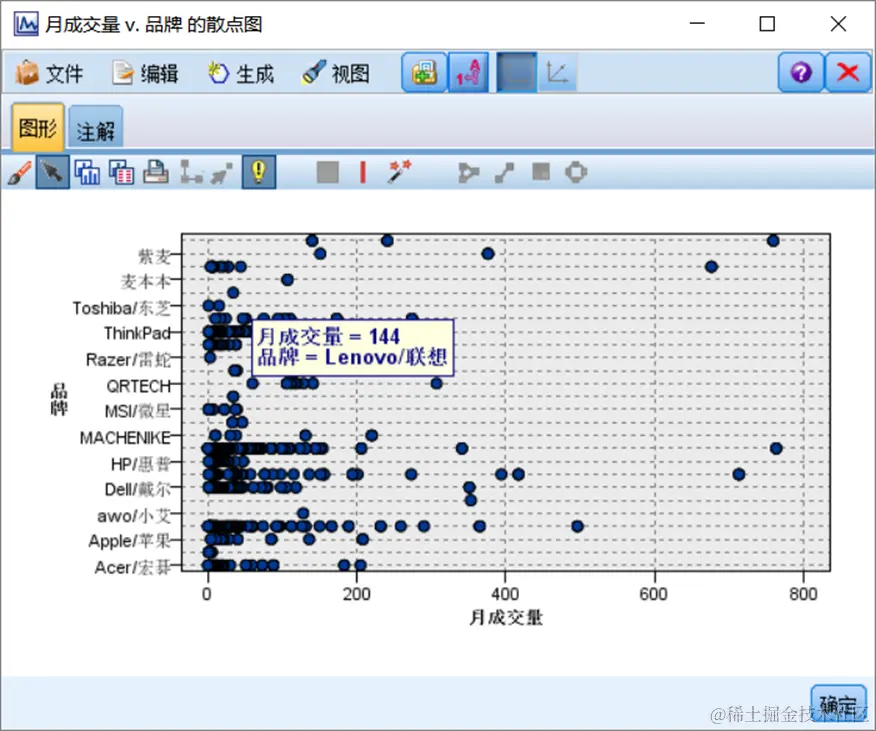Viewport: 876px width, 731px height.
Task: Click the greyed triangle nodes icon
Action: pyautogui.click(x=468, y=173)
